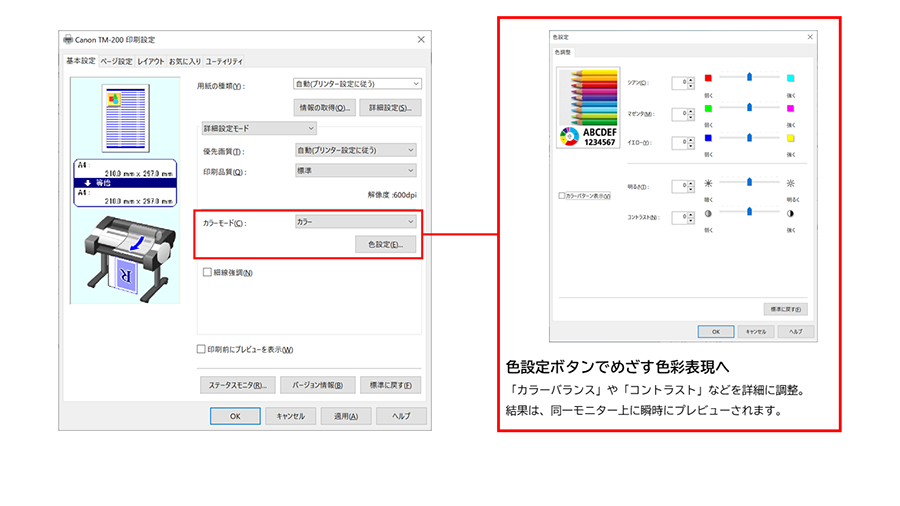Switch to the ページ設定 tab
900x506 pixels.
(x=116, y=61)
